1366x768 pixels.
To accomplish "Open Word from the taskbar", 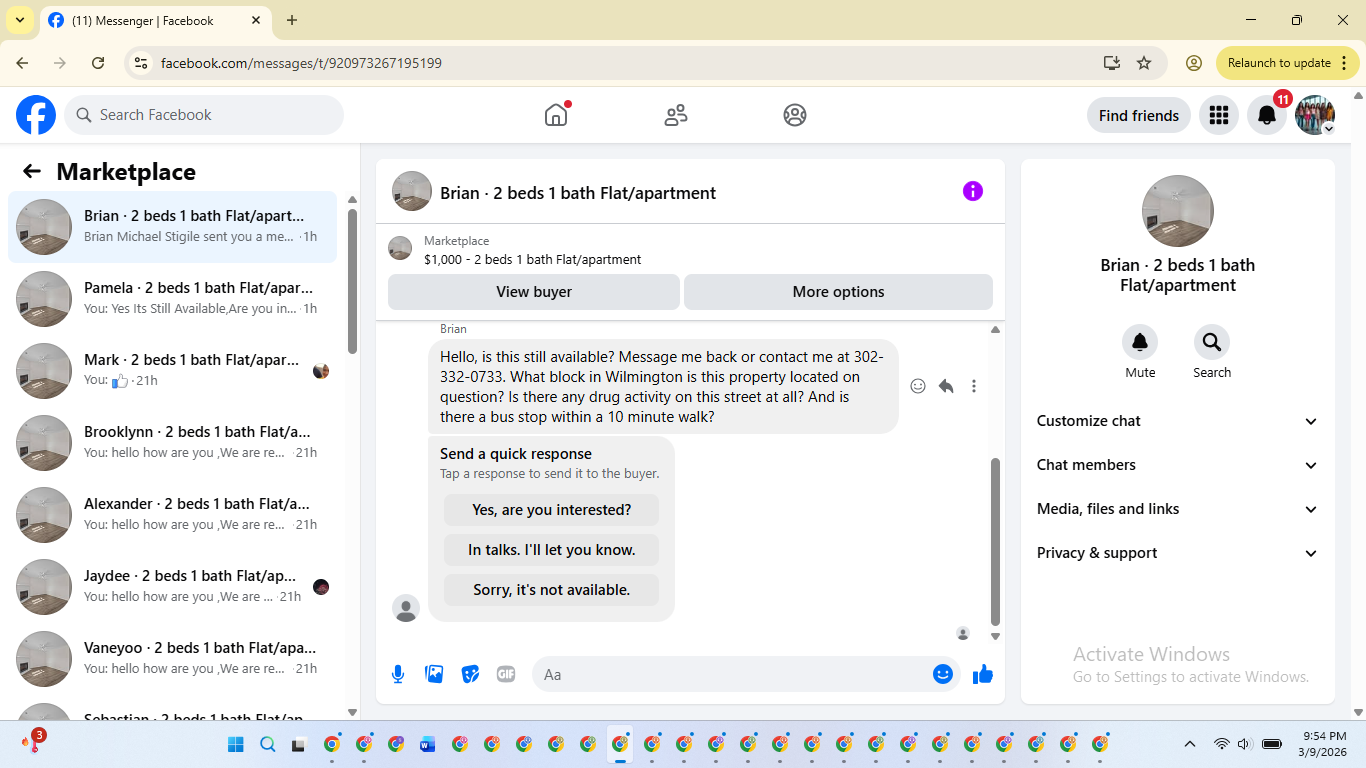I will pyautogui.click(x=428, y=744).
